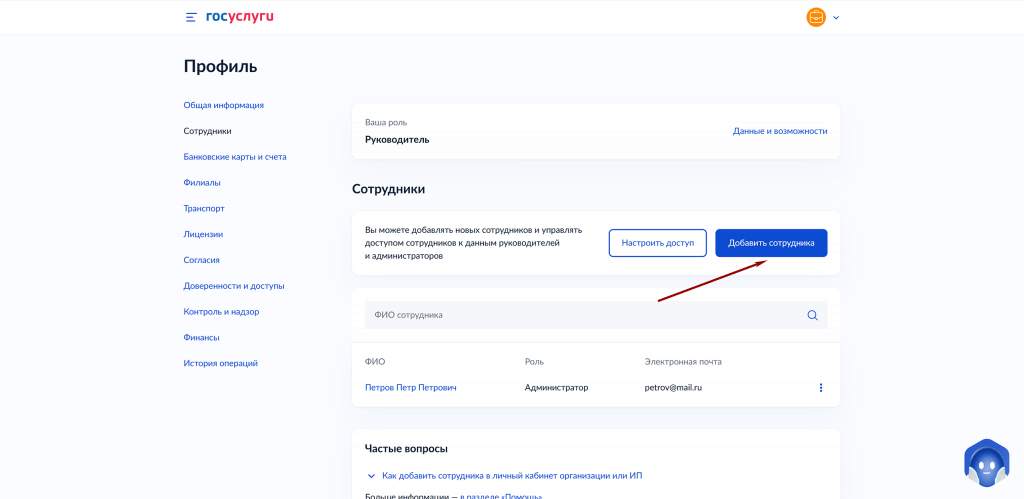Open three-dot menu for Петров Петр Петрович

(x=820, y=387)
